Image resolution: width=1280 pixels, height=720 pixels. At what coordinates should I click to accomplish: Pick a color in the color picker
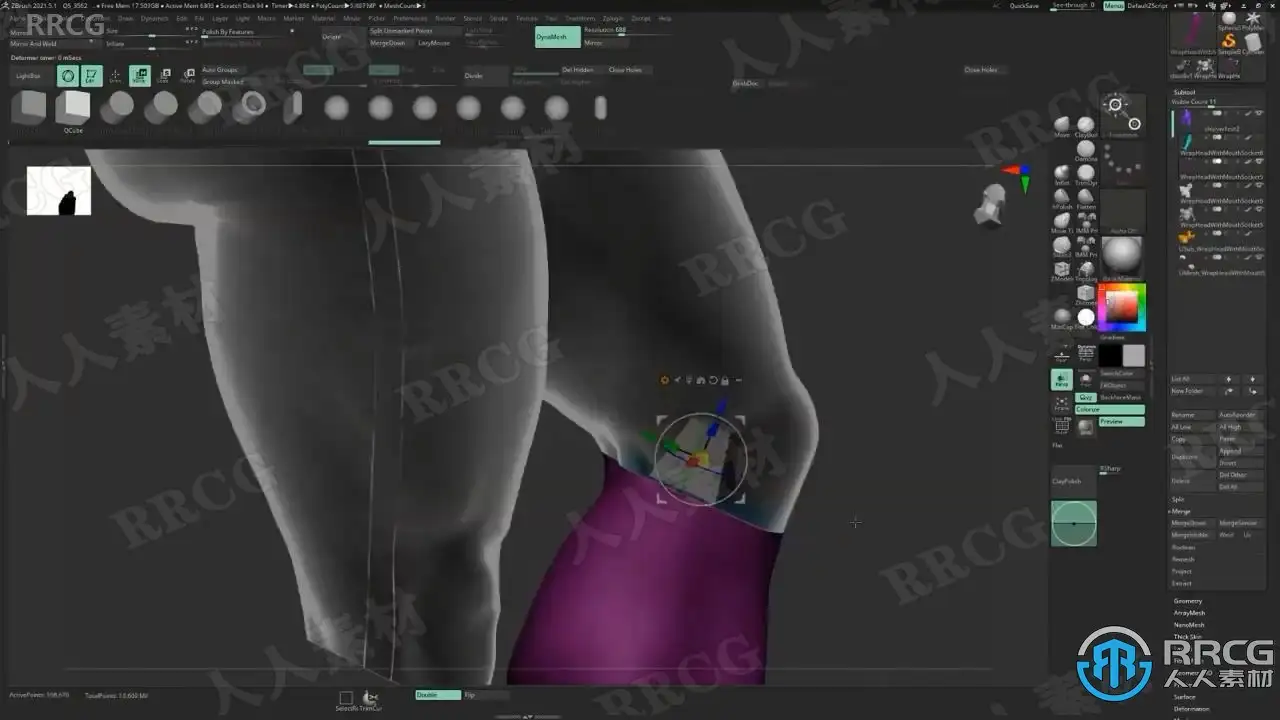point(1122,309)
